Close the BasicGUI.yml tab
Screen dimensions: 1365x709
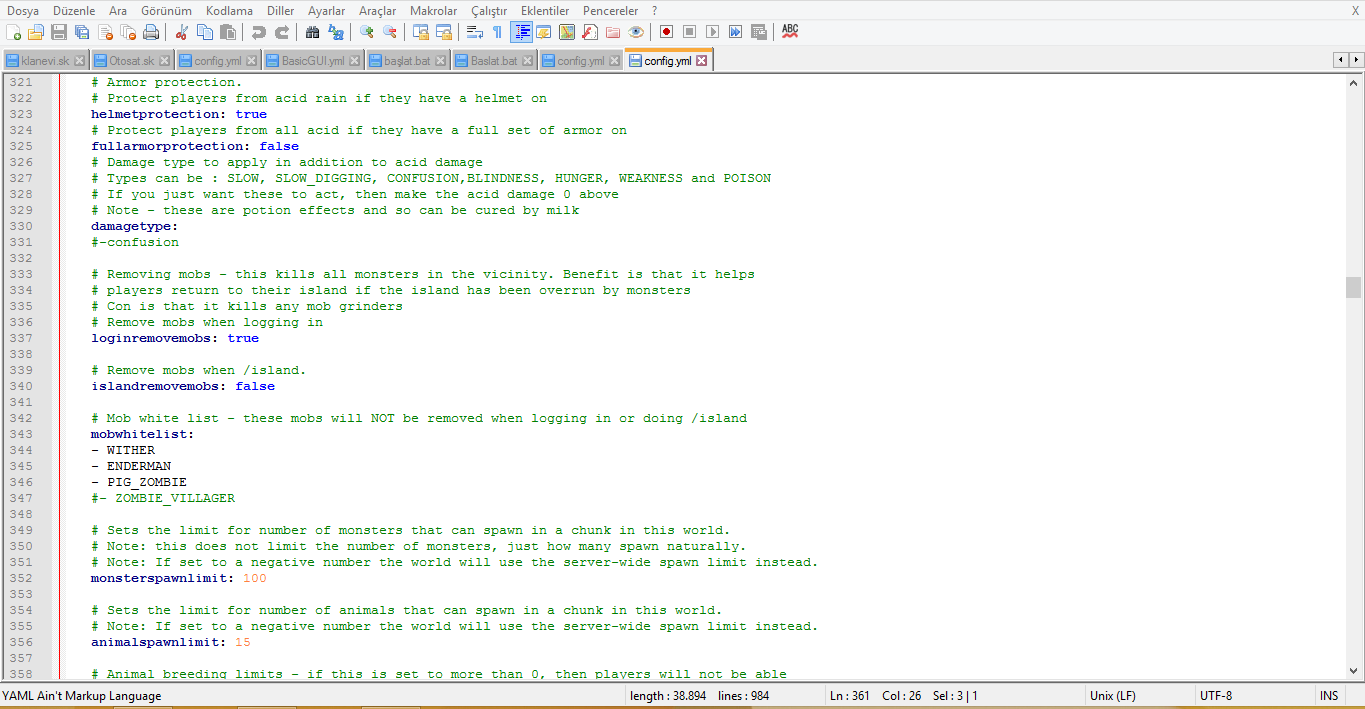[x=354, y=61]
